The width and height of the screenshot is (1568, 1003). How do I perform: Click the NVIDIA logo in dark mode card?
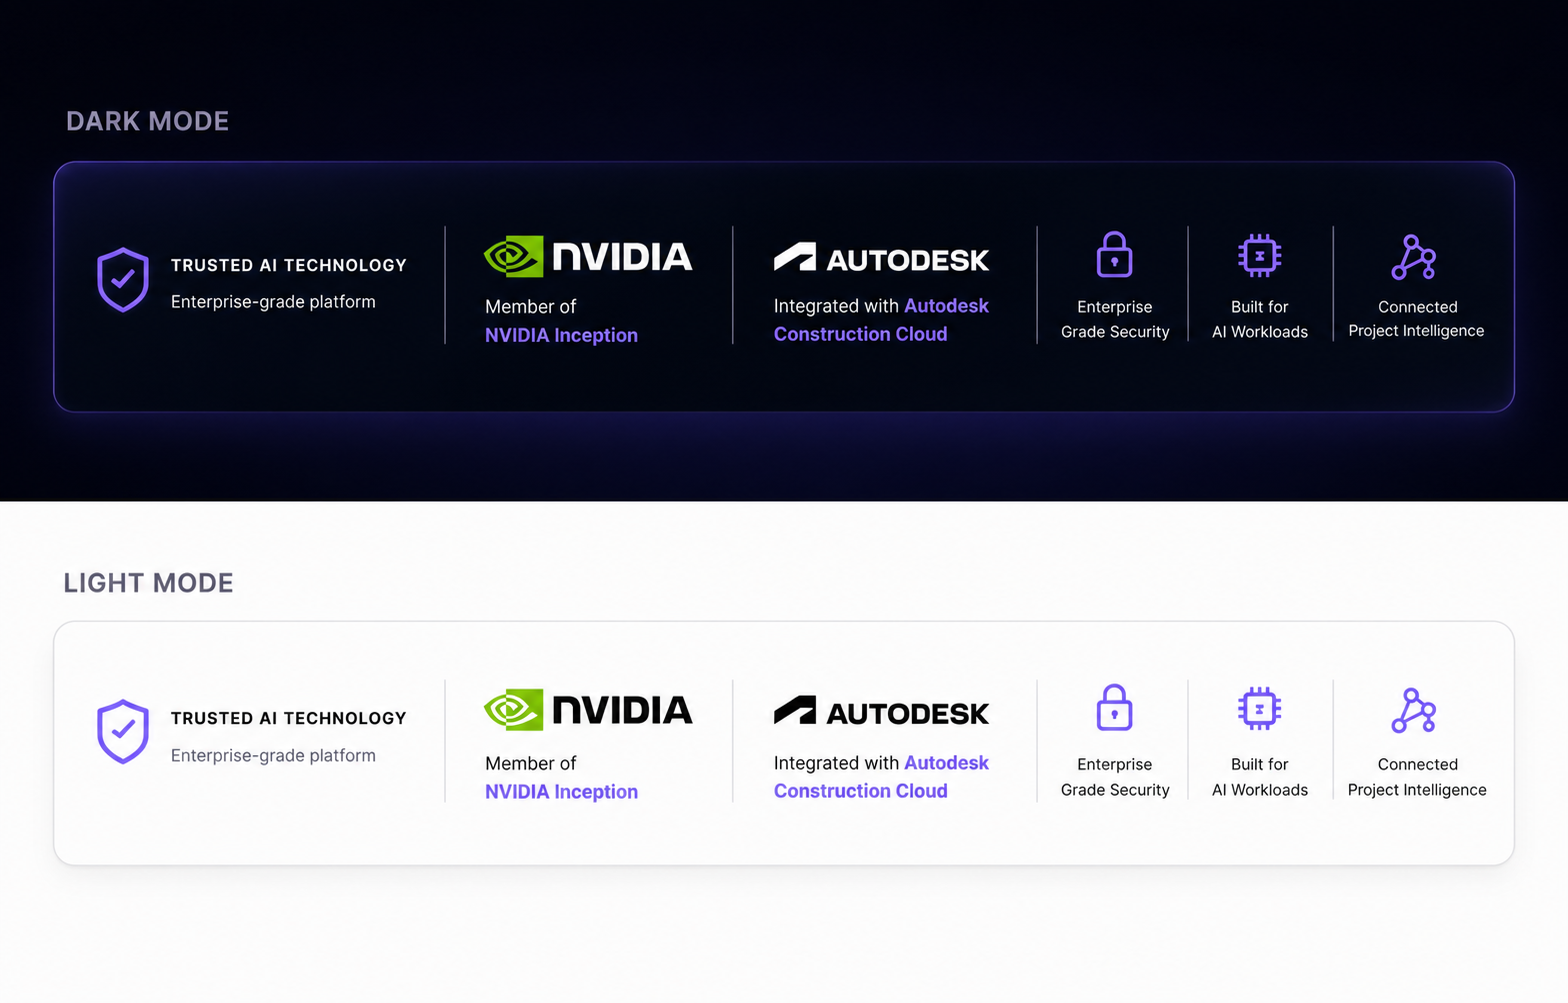click(588, 257)
